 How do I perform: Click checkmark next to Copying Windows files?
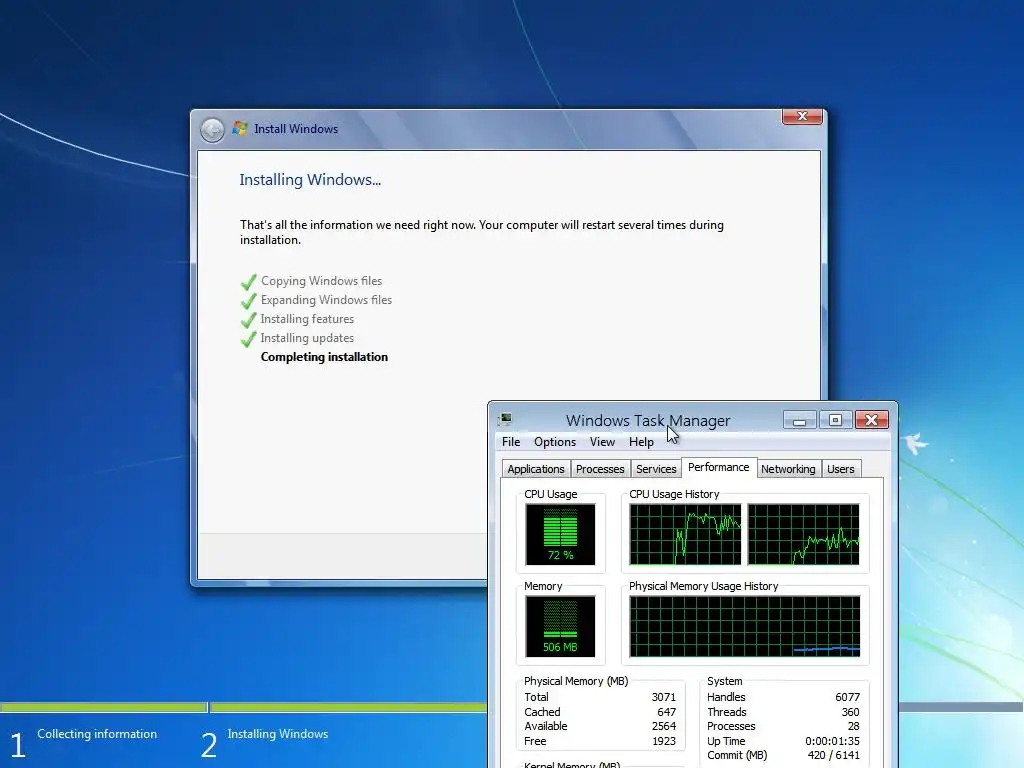point(248,282)
